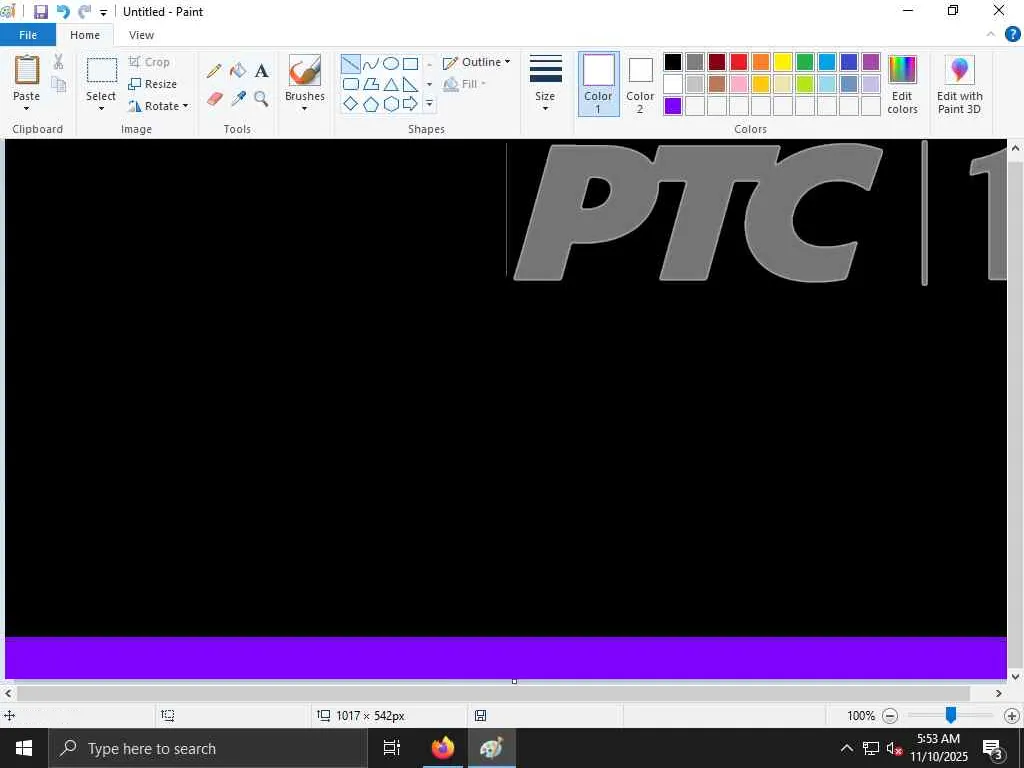This screenshot has width=1024, height=768.
Task: Click the Paste clipboard icon
Action: 27,70
